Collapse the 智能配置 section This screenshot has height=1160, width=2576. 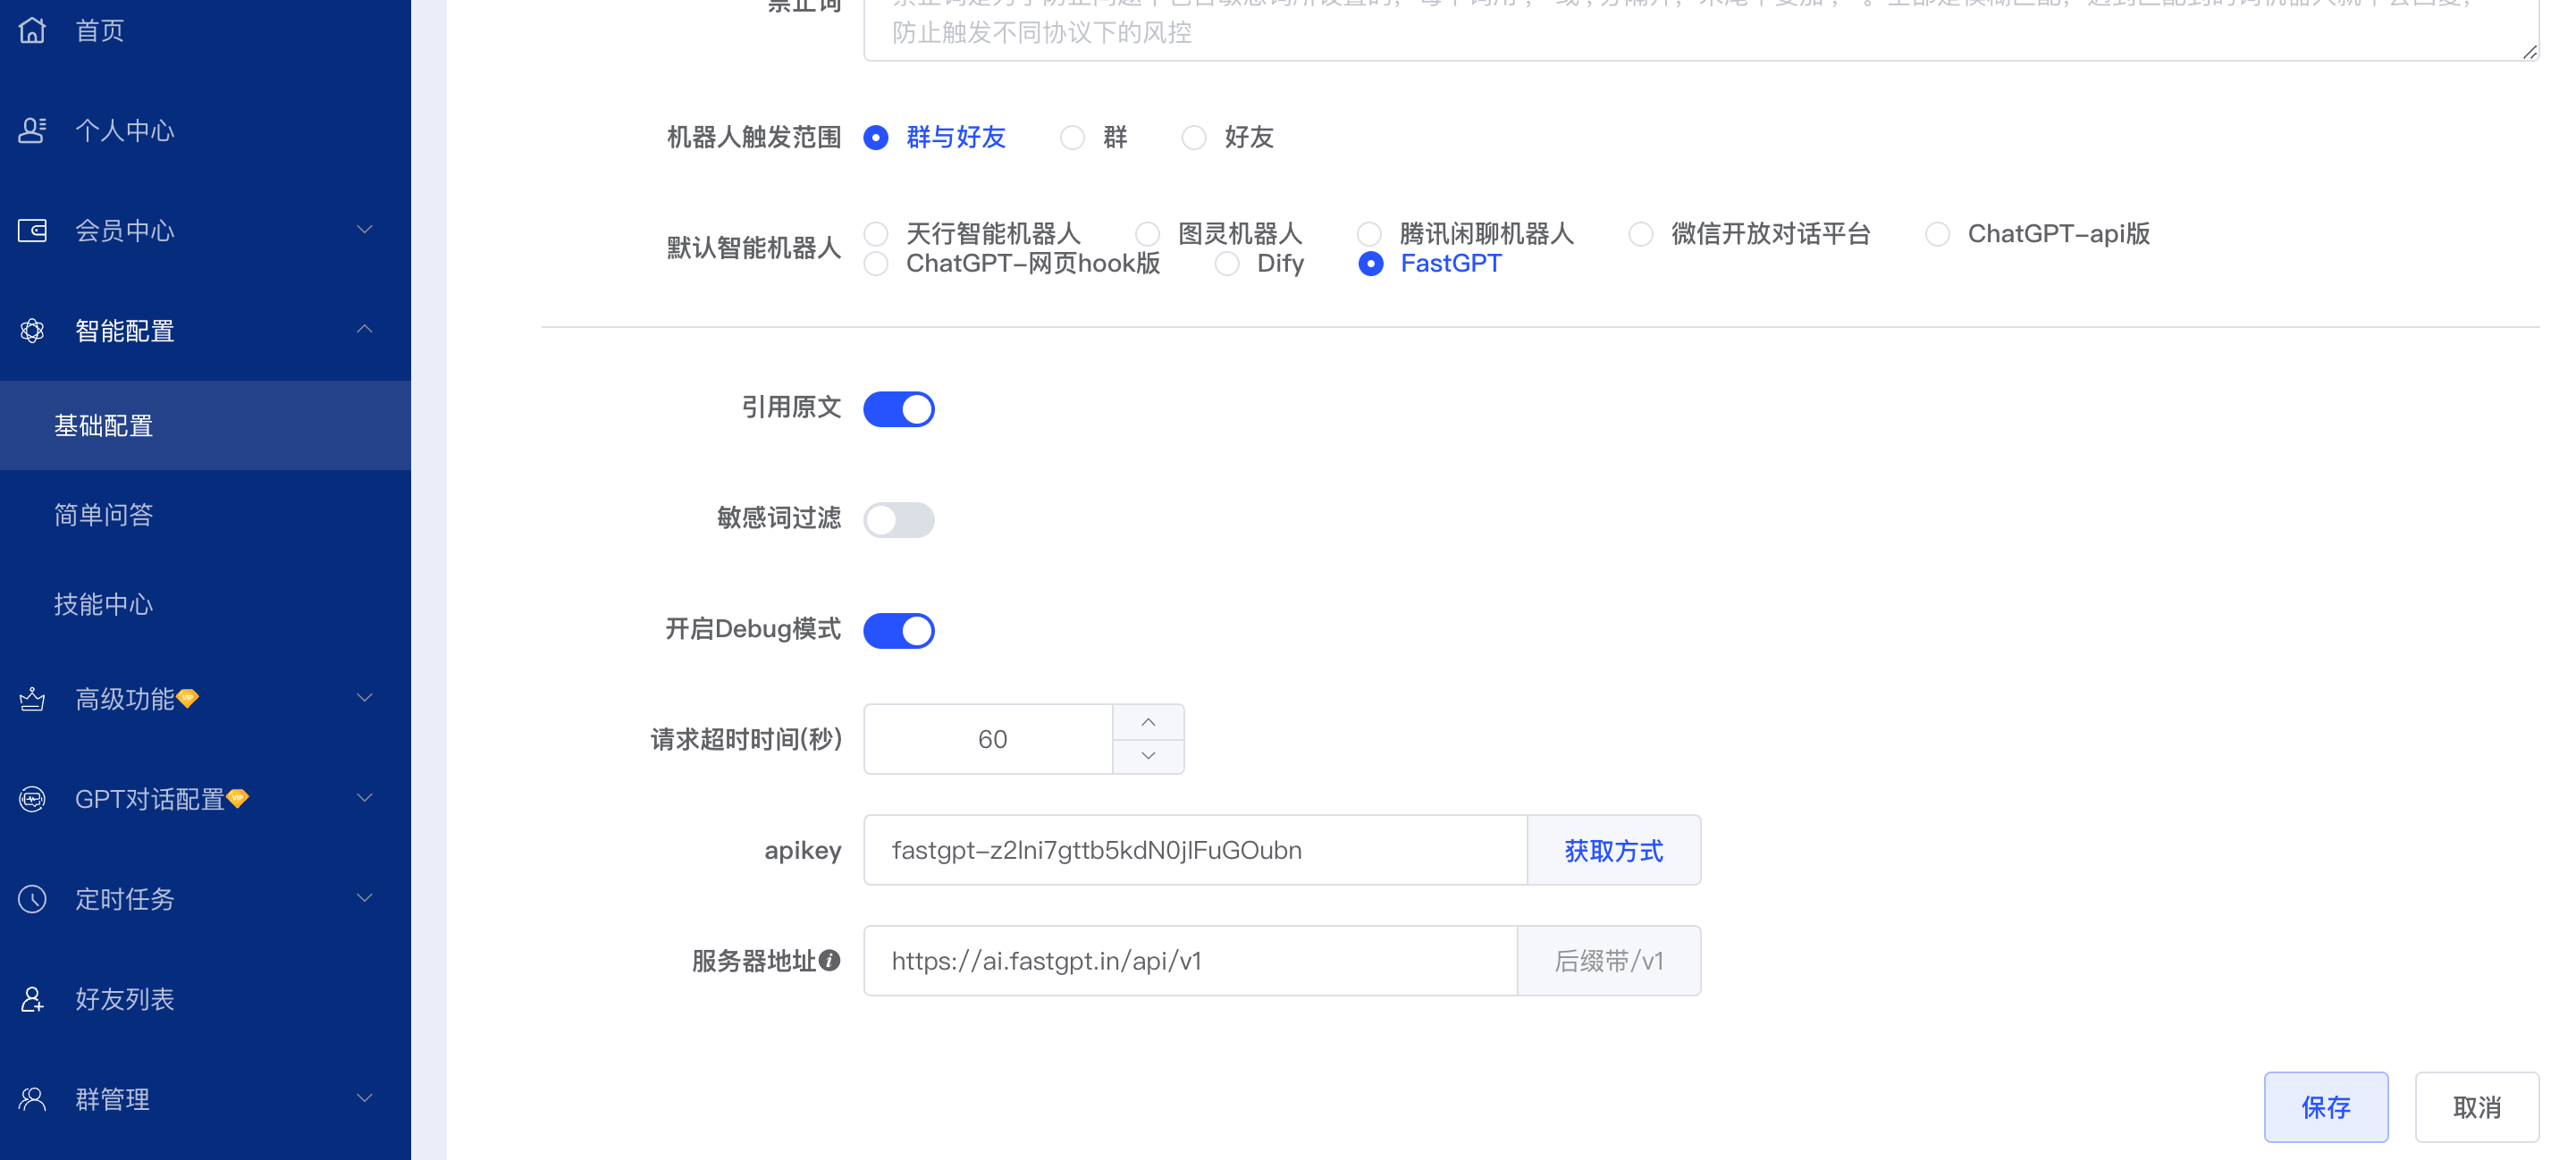coord(363,330)
